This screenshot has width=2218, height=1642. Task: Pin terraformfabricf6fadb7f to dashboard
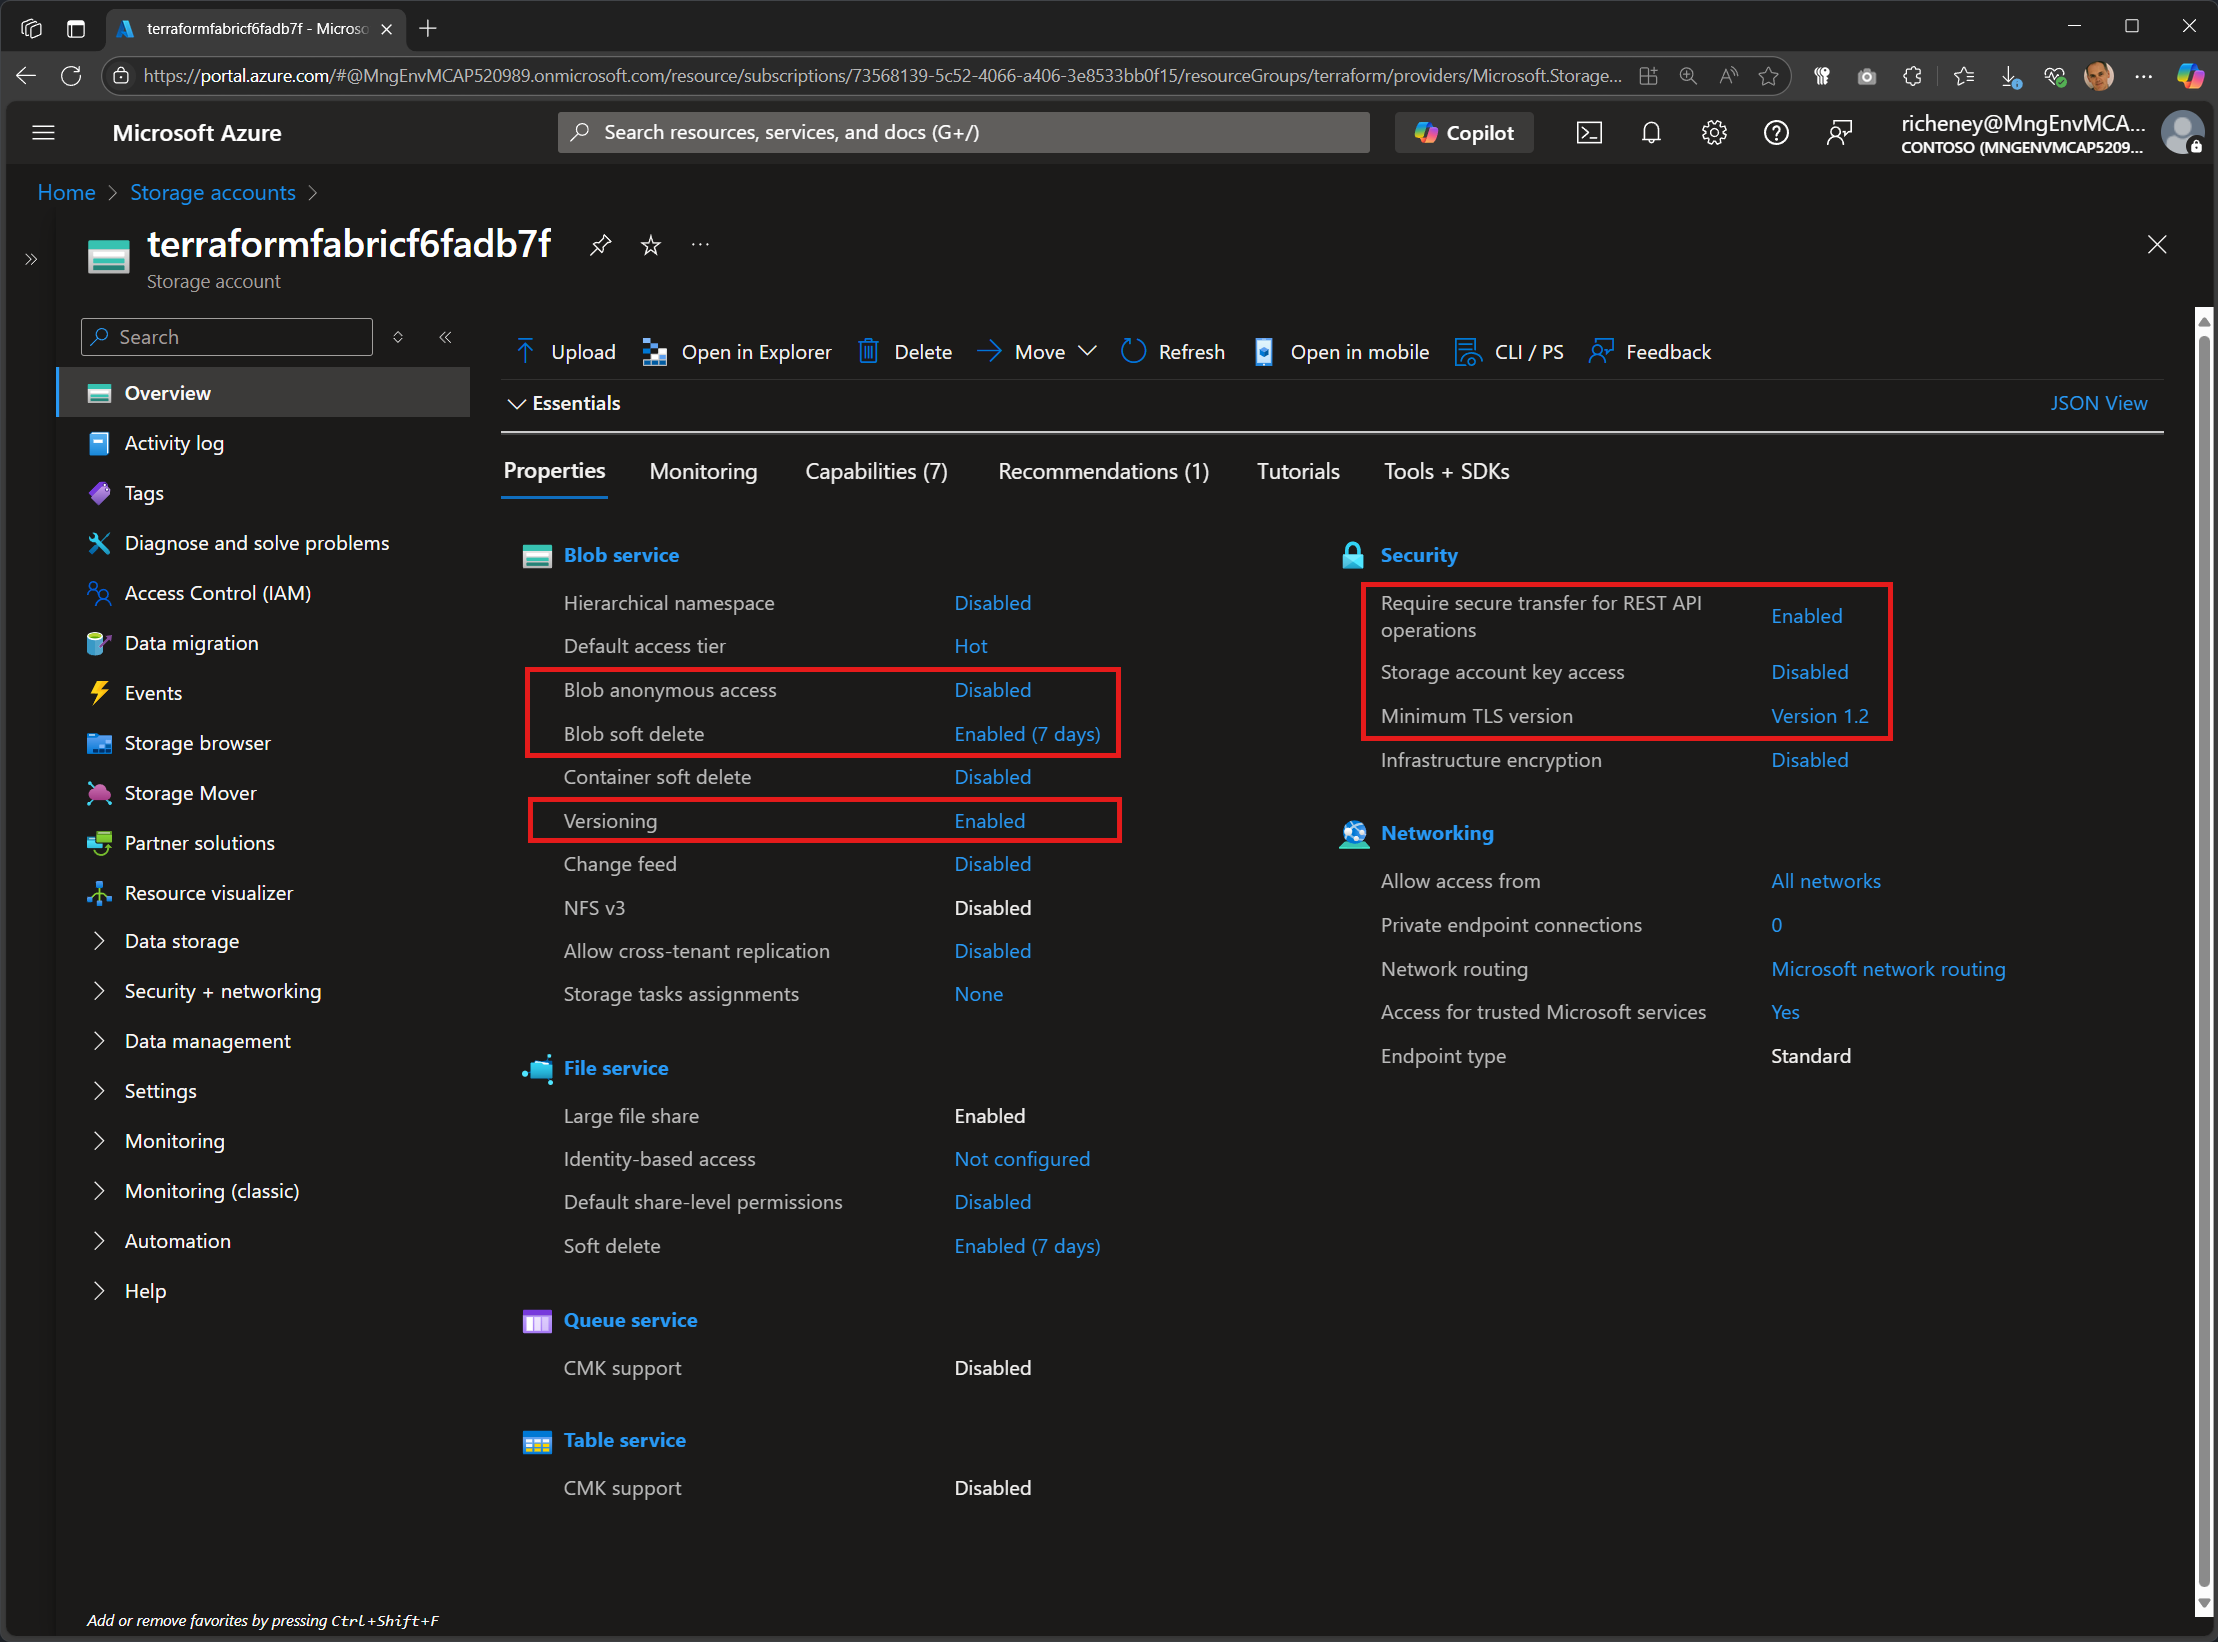pyautogui.click(x=600, y=244)
